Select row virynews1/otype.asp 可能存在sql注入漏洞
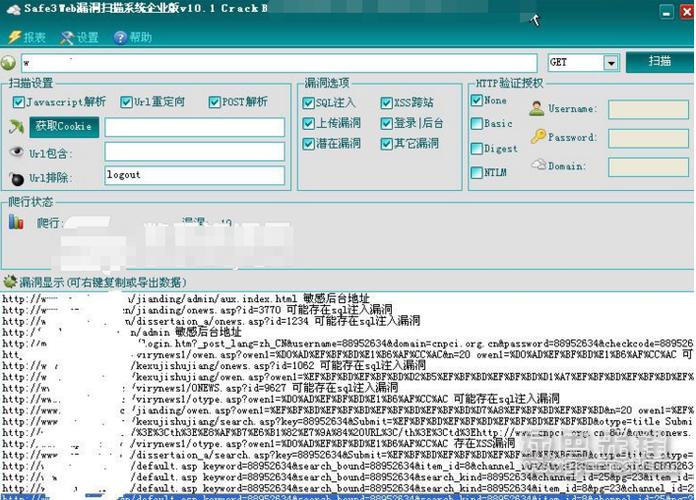 [x=281, y=399]
